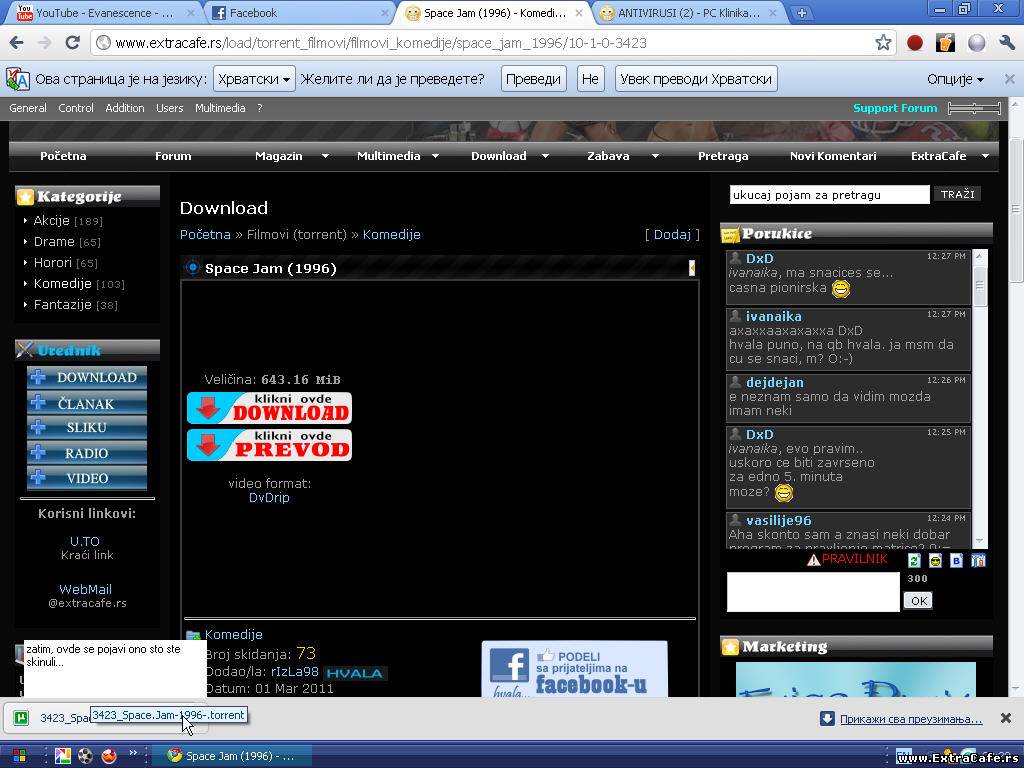The height and width of the screenshot is (768, 1024).
Task: Open the chat smileys icon
Action: [x=935, y=560]
